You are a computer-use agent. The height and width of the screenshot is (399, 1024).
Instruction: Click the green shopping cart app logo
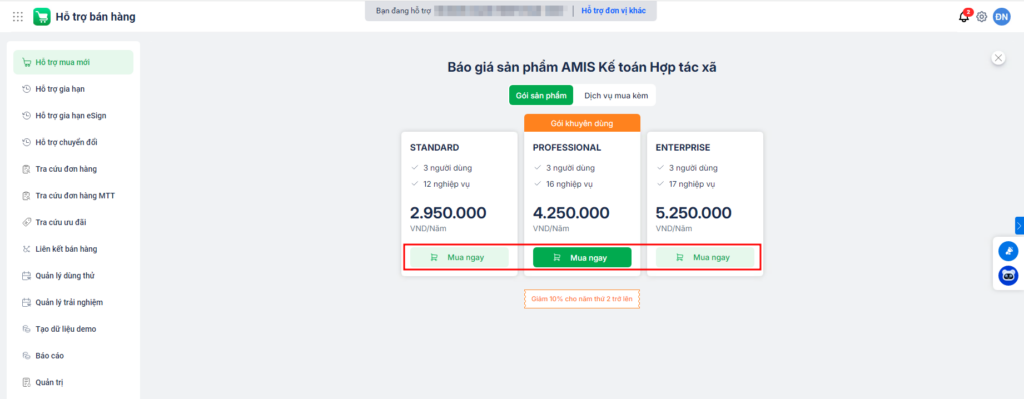pyautogui.click(x=42, y=17)
